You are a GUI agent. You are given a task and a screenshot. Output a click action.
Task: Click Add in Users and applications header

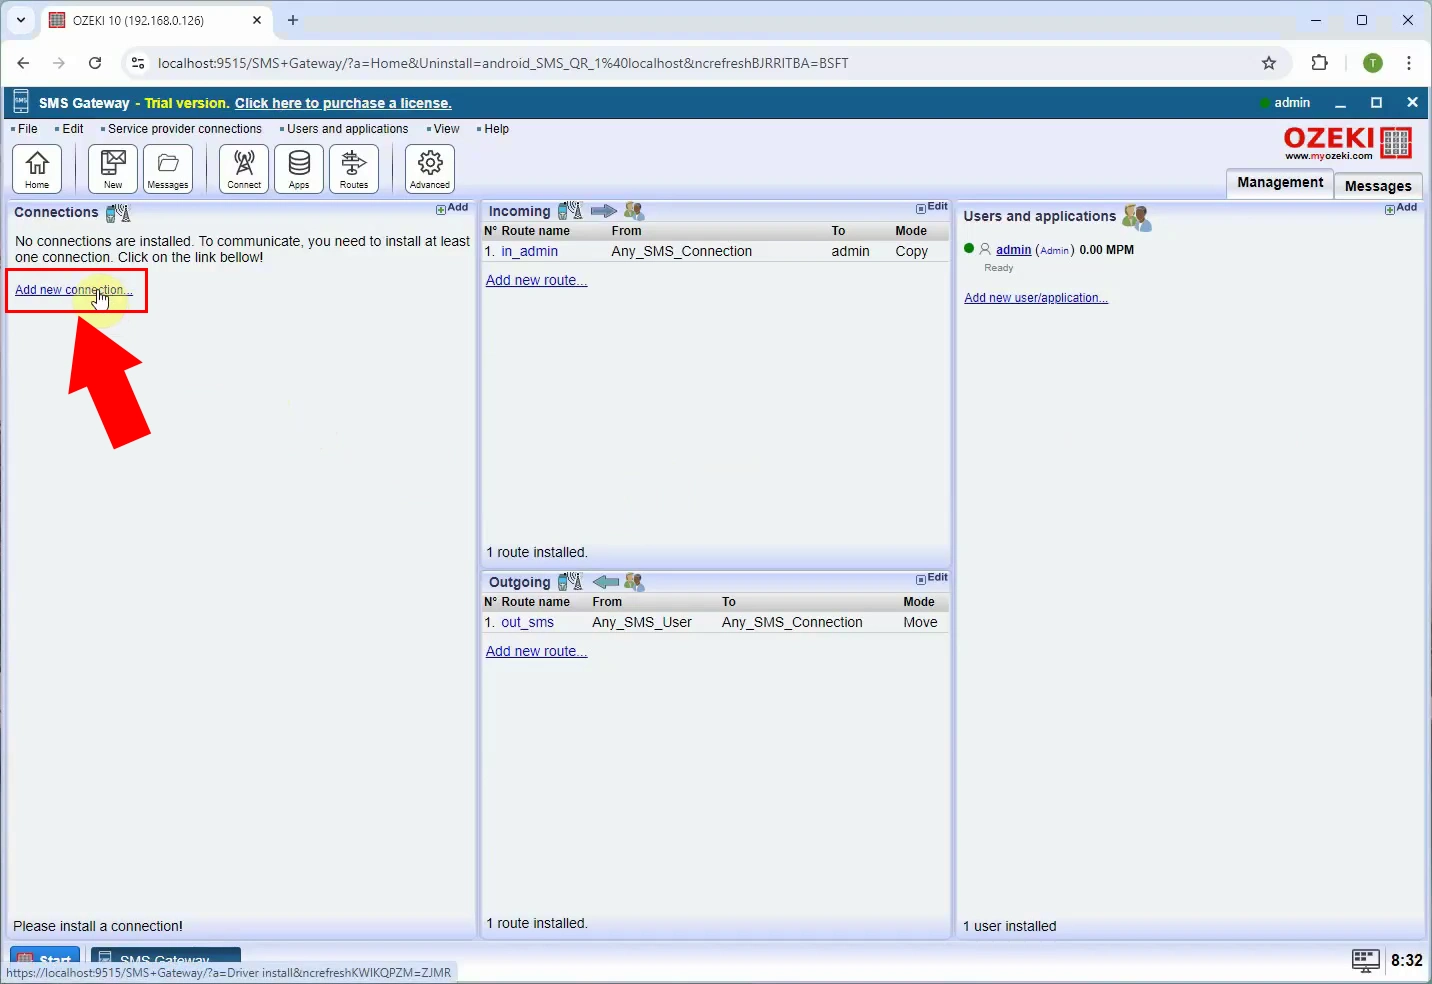pyautogui.click(x=1401, y=208)
